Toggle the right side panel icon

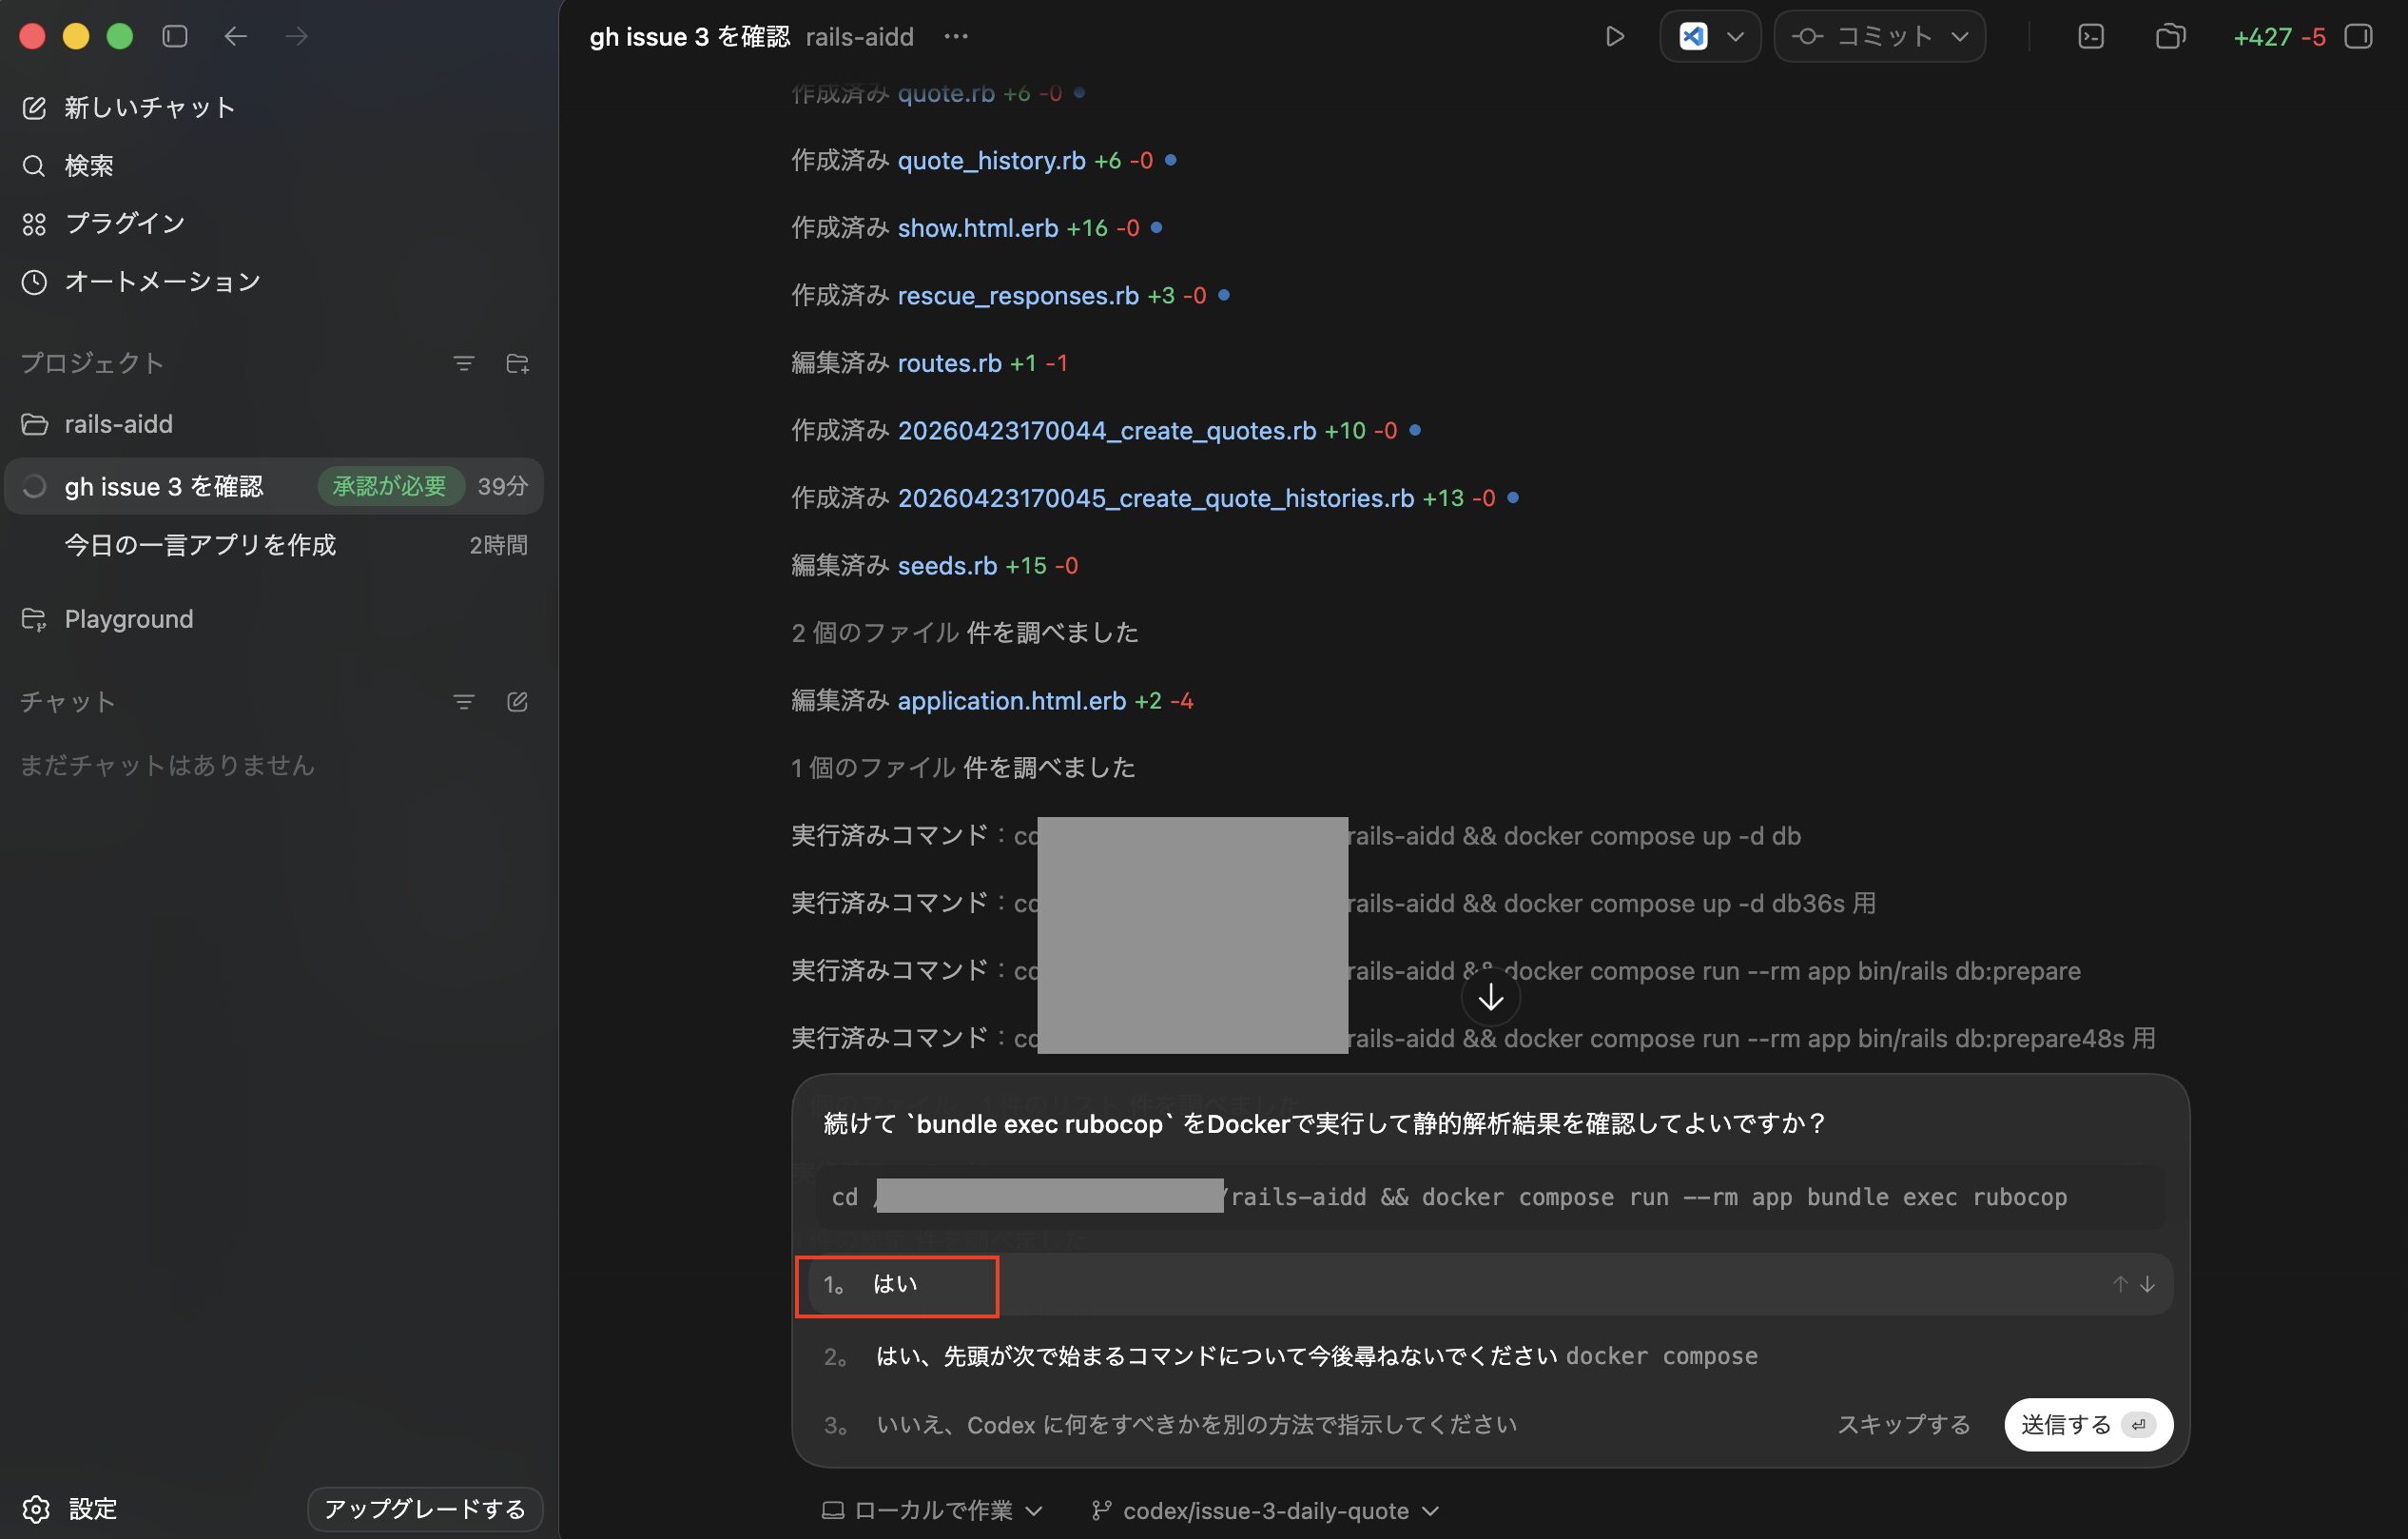click(2358, 37)
